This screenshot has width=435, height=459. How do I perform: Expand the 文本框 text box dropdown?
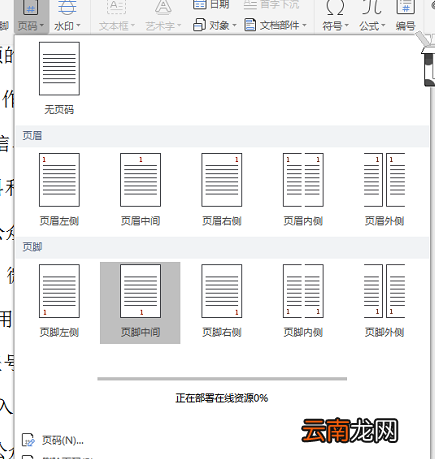pyautogui.click(x=117, y=26)
